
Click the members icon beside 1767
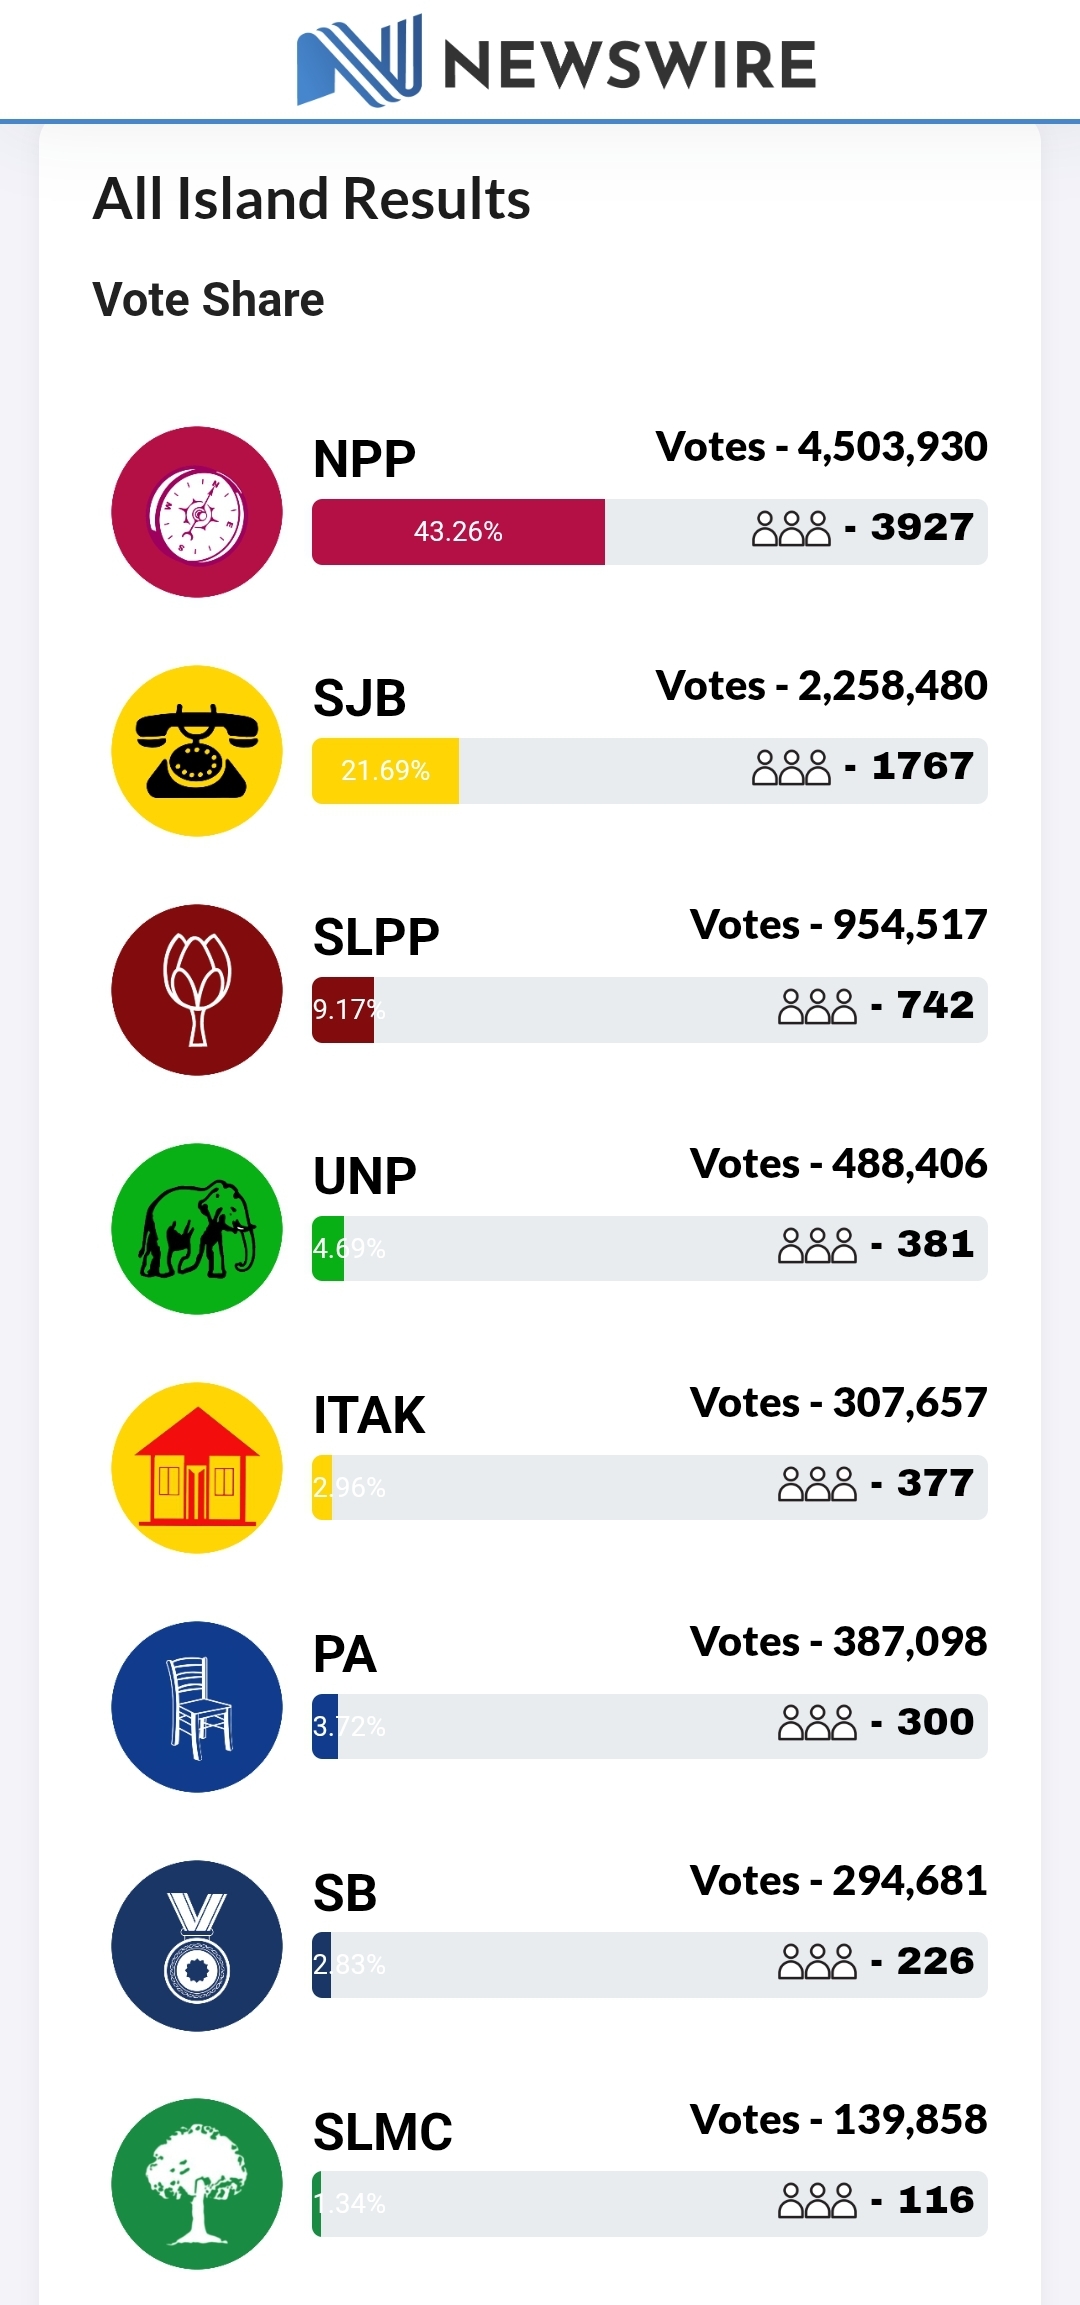point(791,767)
